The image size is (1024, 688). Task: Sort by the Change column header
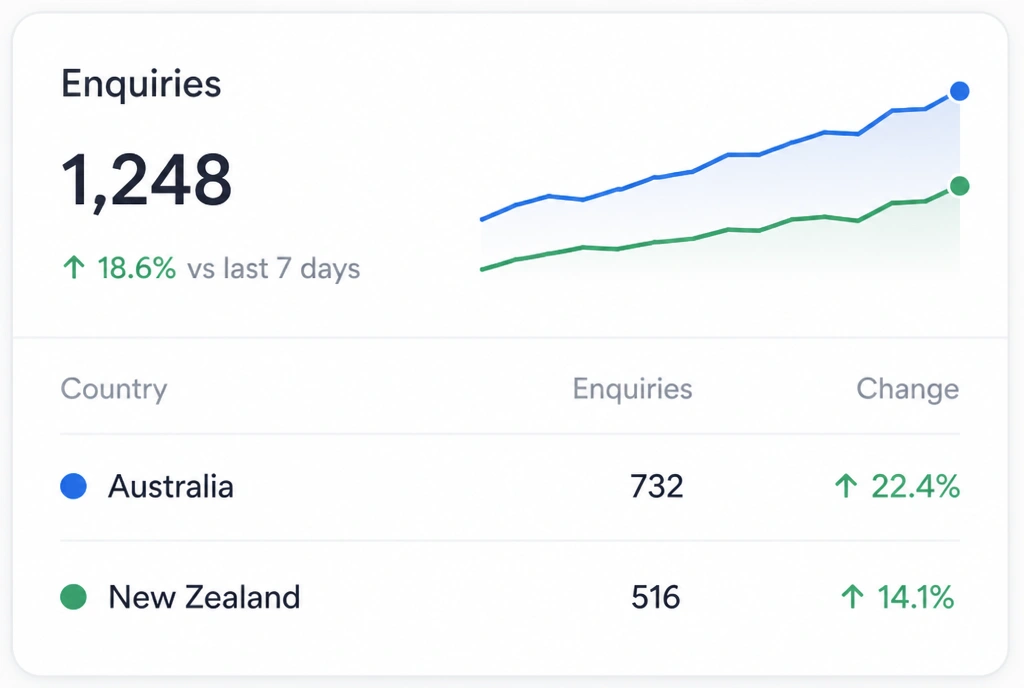(x=908, y=389)
